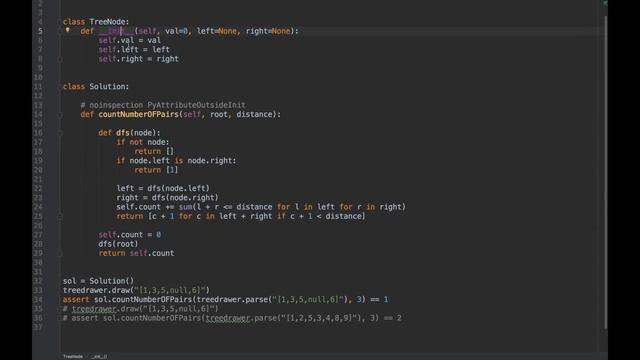Click 'self.left = left' assignment
Image resolution: width=640 pixels, height=360 pixels.
(x=134, y=49)
